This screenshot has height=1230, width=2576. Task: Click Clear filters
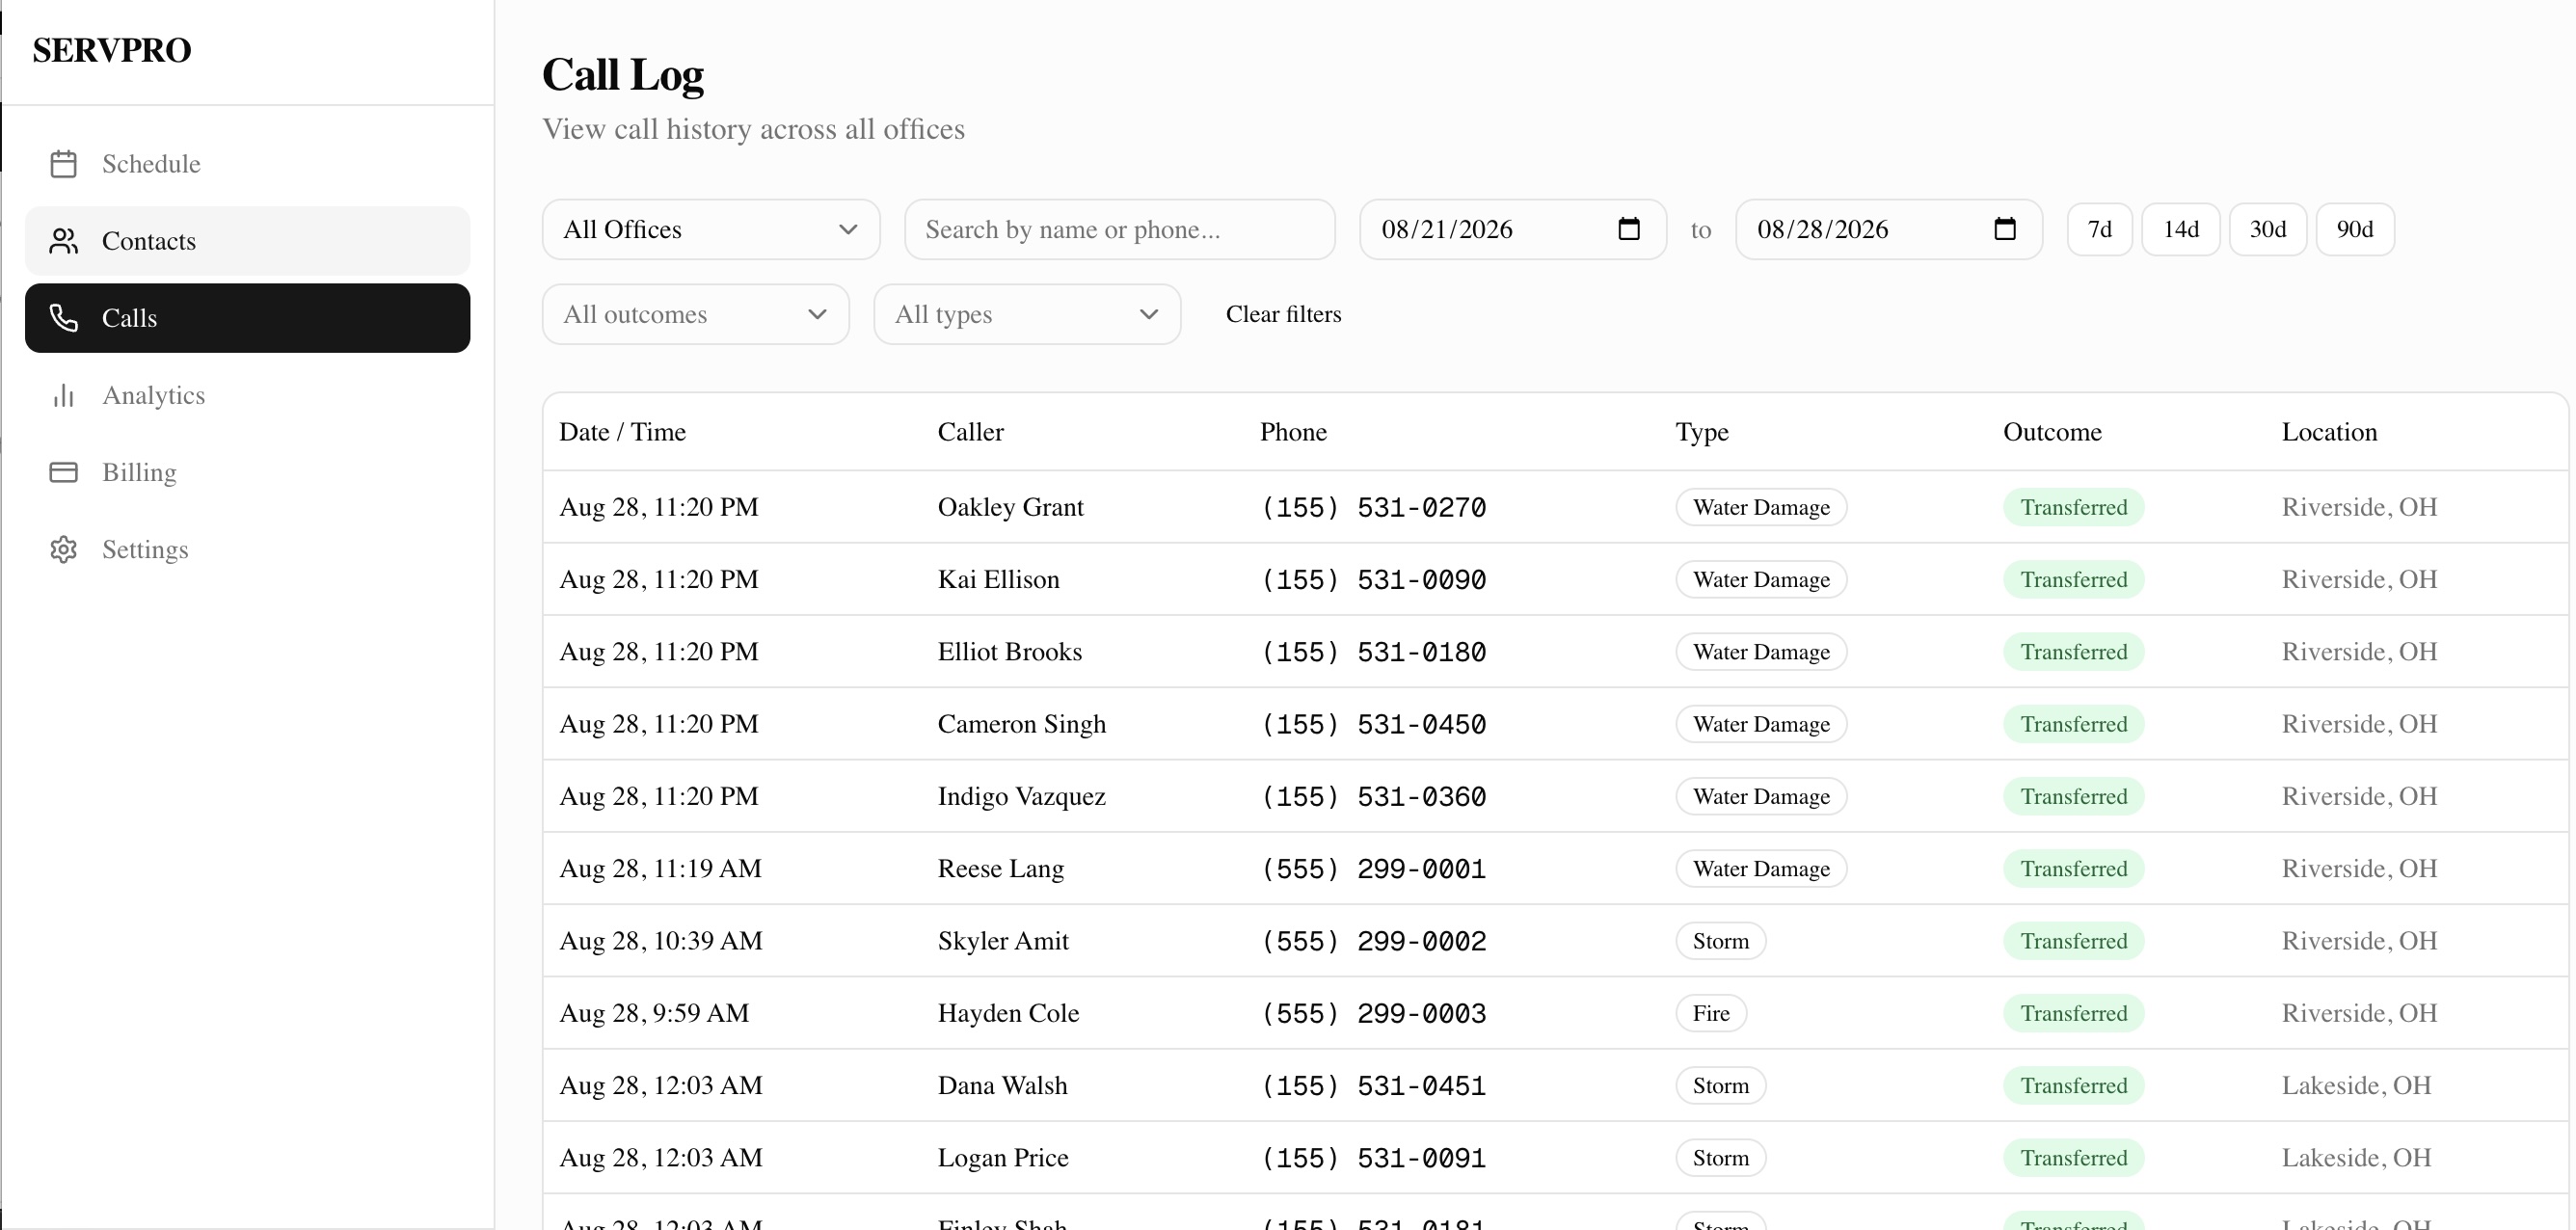coord(1283,314)
